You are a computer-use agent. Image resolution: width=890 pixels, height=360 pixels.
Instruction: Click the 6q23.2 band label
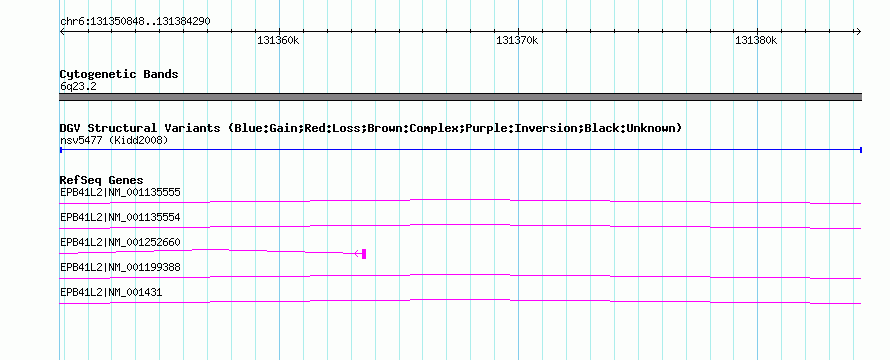click(x=78, y=87)
